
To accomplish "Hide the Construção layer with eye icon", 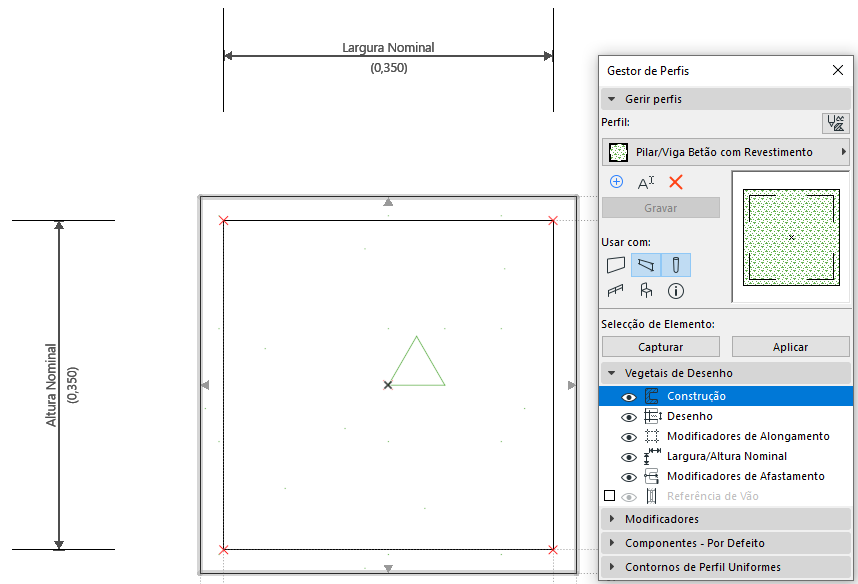I will pyautogui.click(x=629, y=397).
